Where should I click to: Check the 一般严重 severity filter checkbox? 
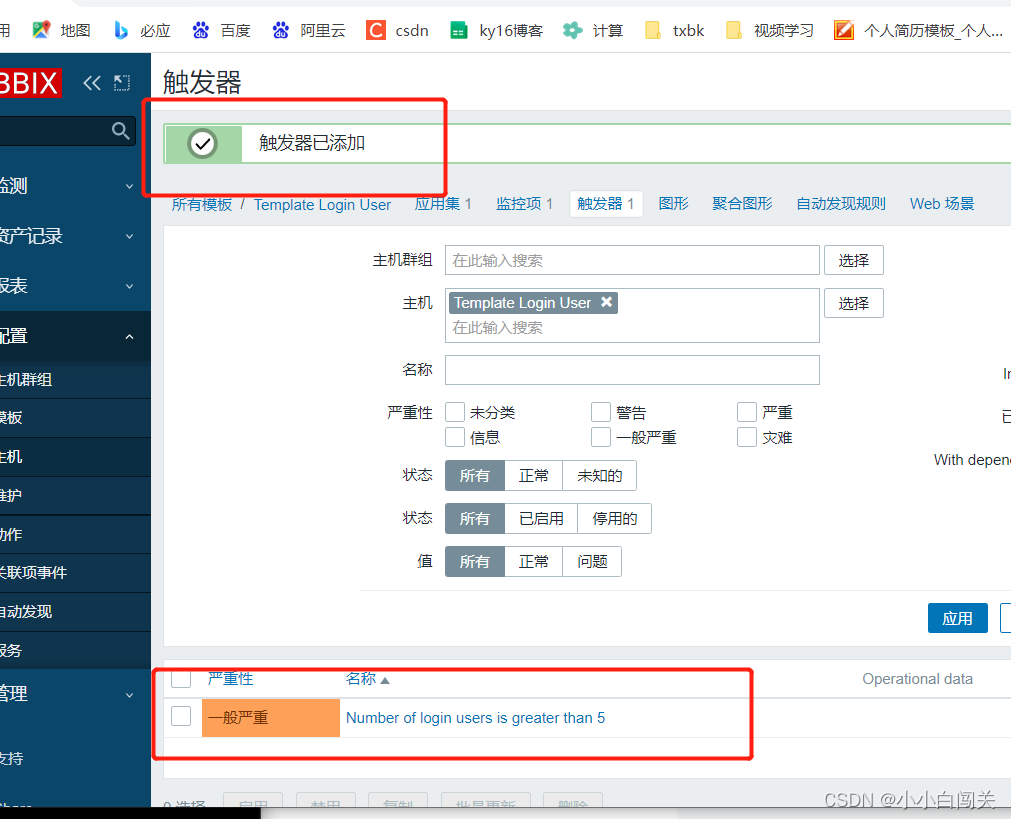(x=601, y=437)
